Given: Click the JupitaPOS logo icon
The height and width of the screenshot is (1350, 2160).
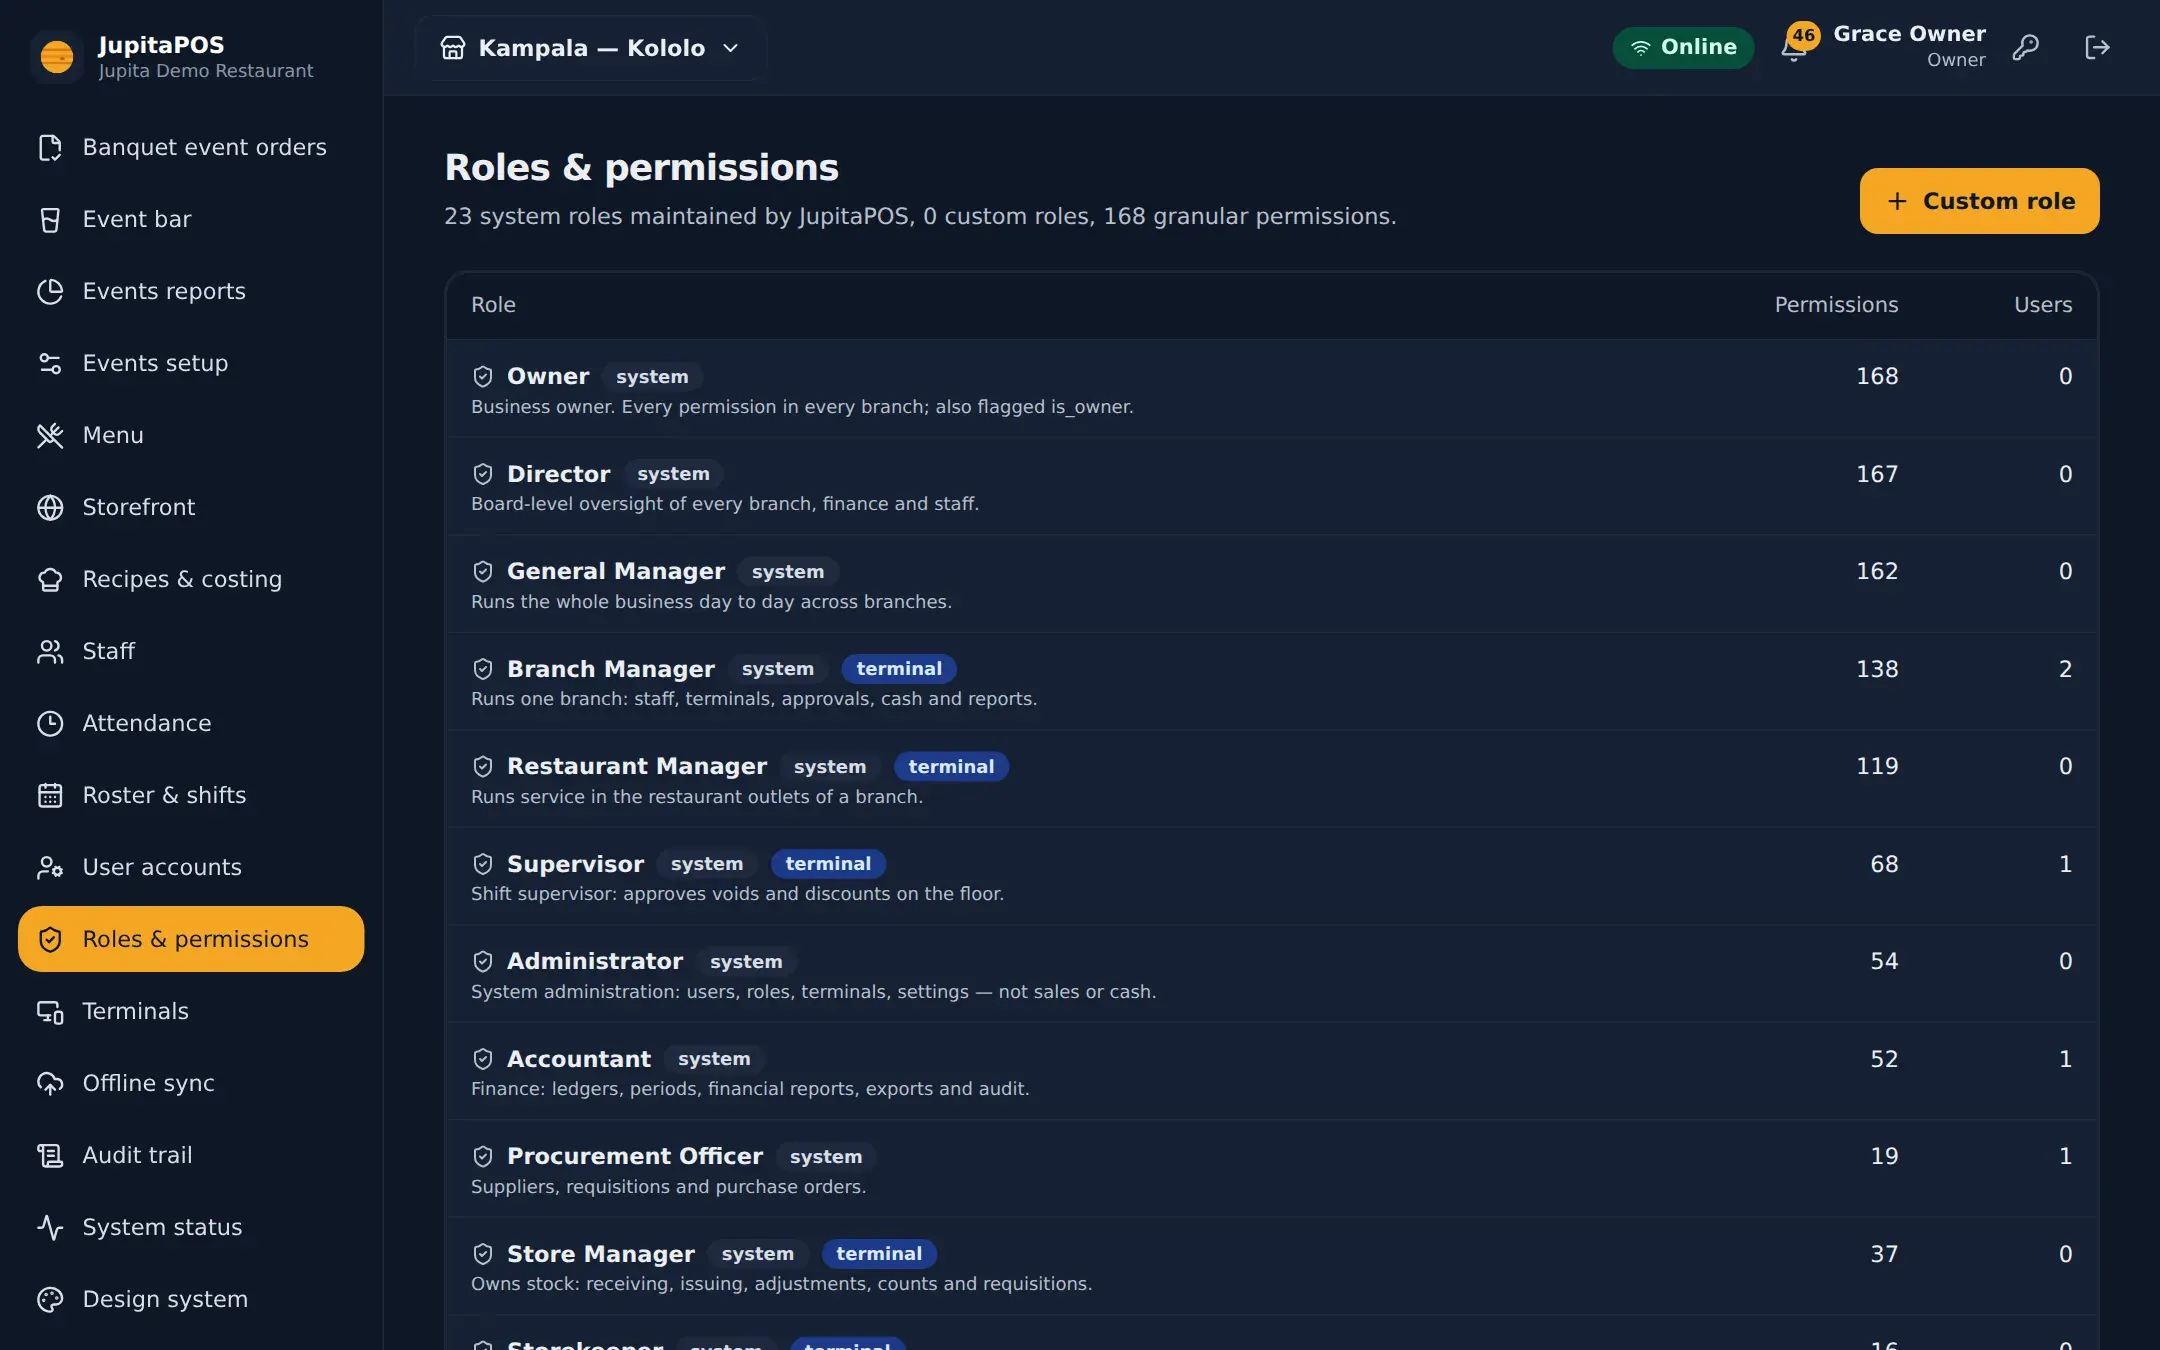Looking at the screenshot, I should point(57,56).
